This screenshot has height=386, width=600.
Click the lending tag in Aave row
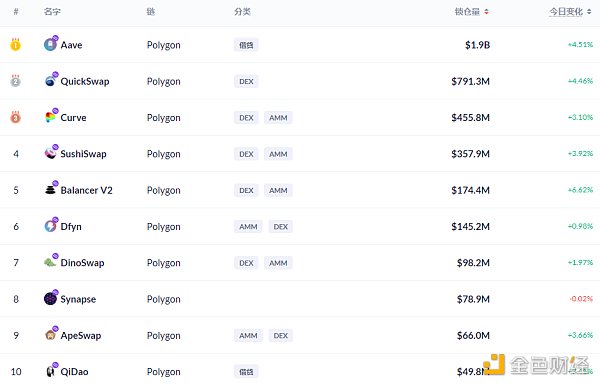coord(246,45)
